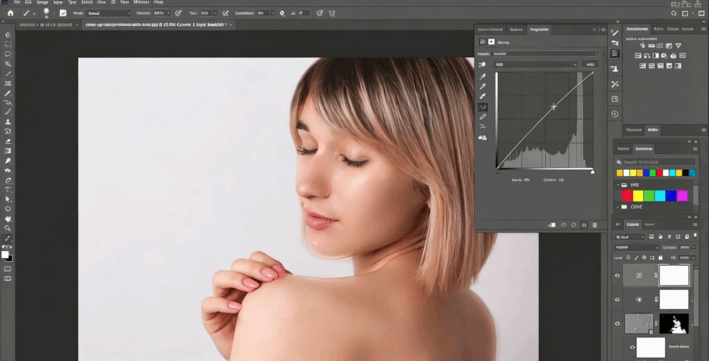The image size is (709, 361).
Task: Pick the black point eyedropper in Curves
Action: pyautogui.click(x=482, y=77)
